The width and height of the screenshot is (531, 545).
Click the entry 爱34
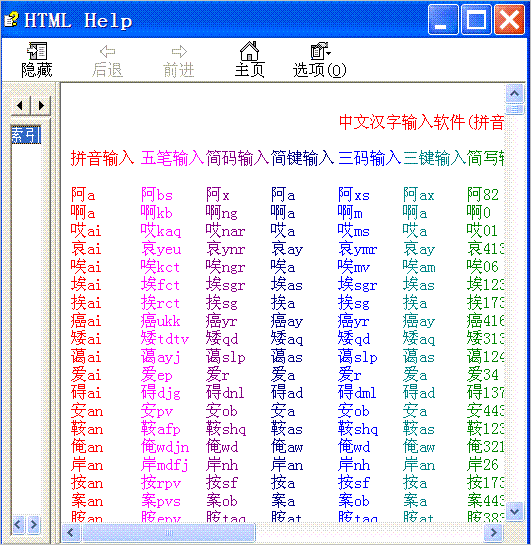[x=483, y=375]
